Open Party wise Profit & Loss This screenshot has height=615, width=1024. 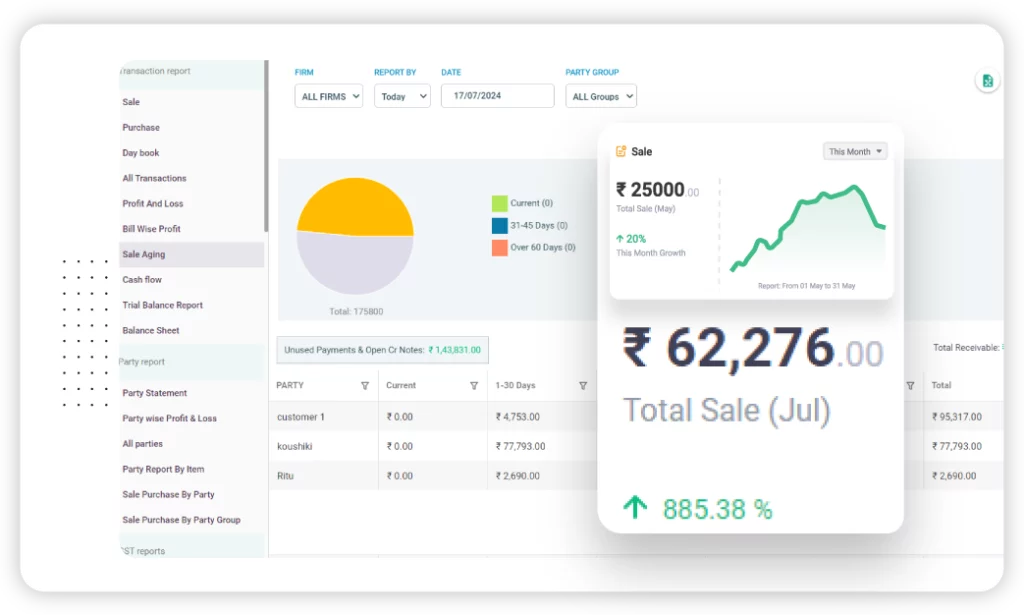170,418
